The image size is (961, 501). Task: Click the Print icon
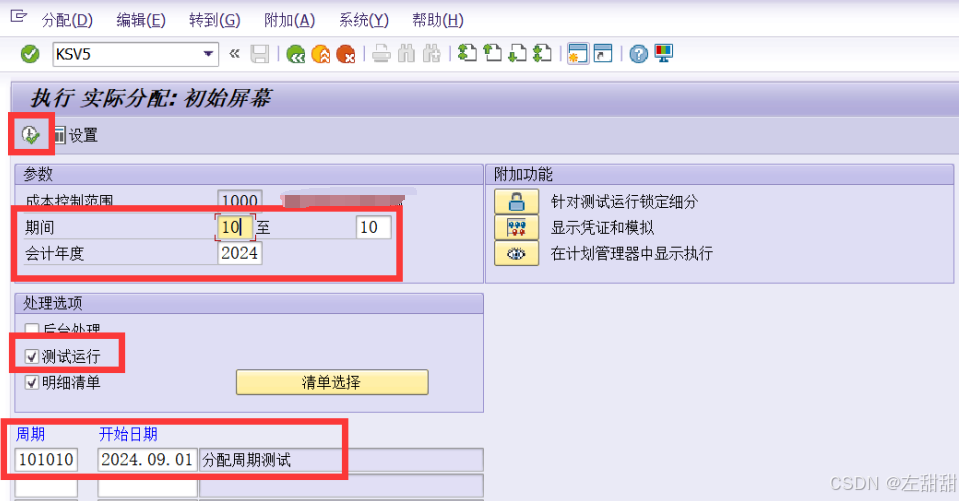point(381,54)
